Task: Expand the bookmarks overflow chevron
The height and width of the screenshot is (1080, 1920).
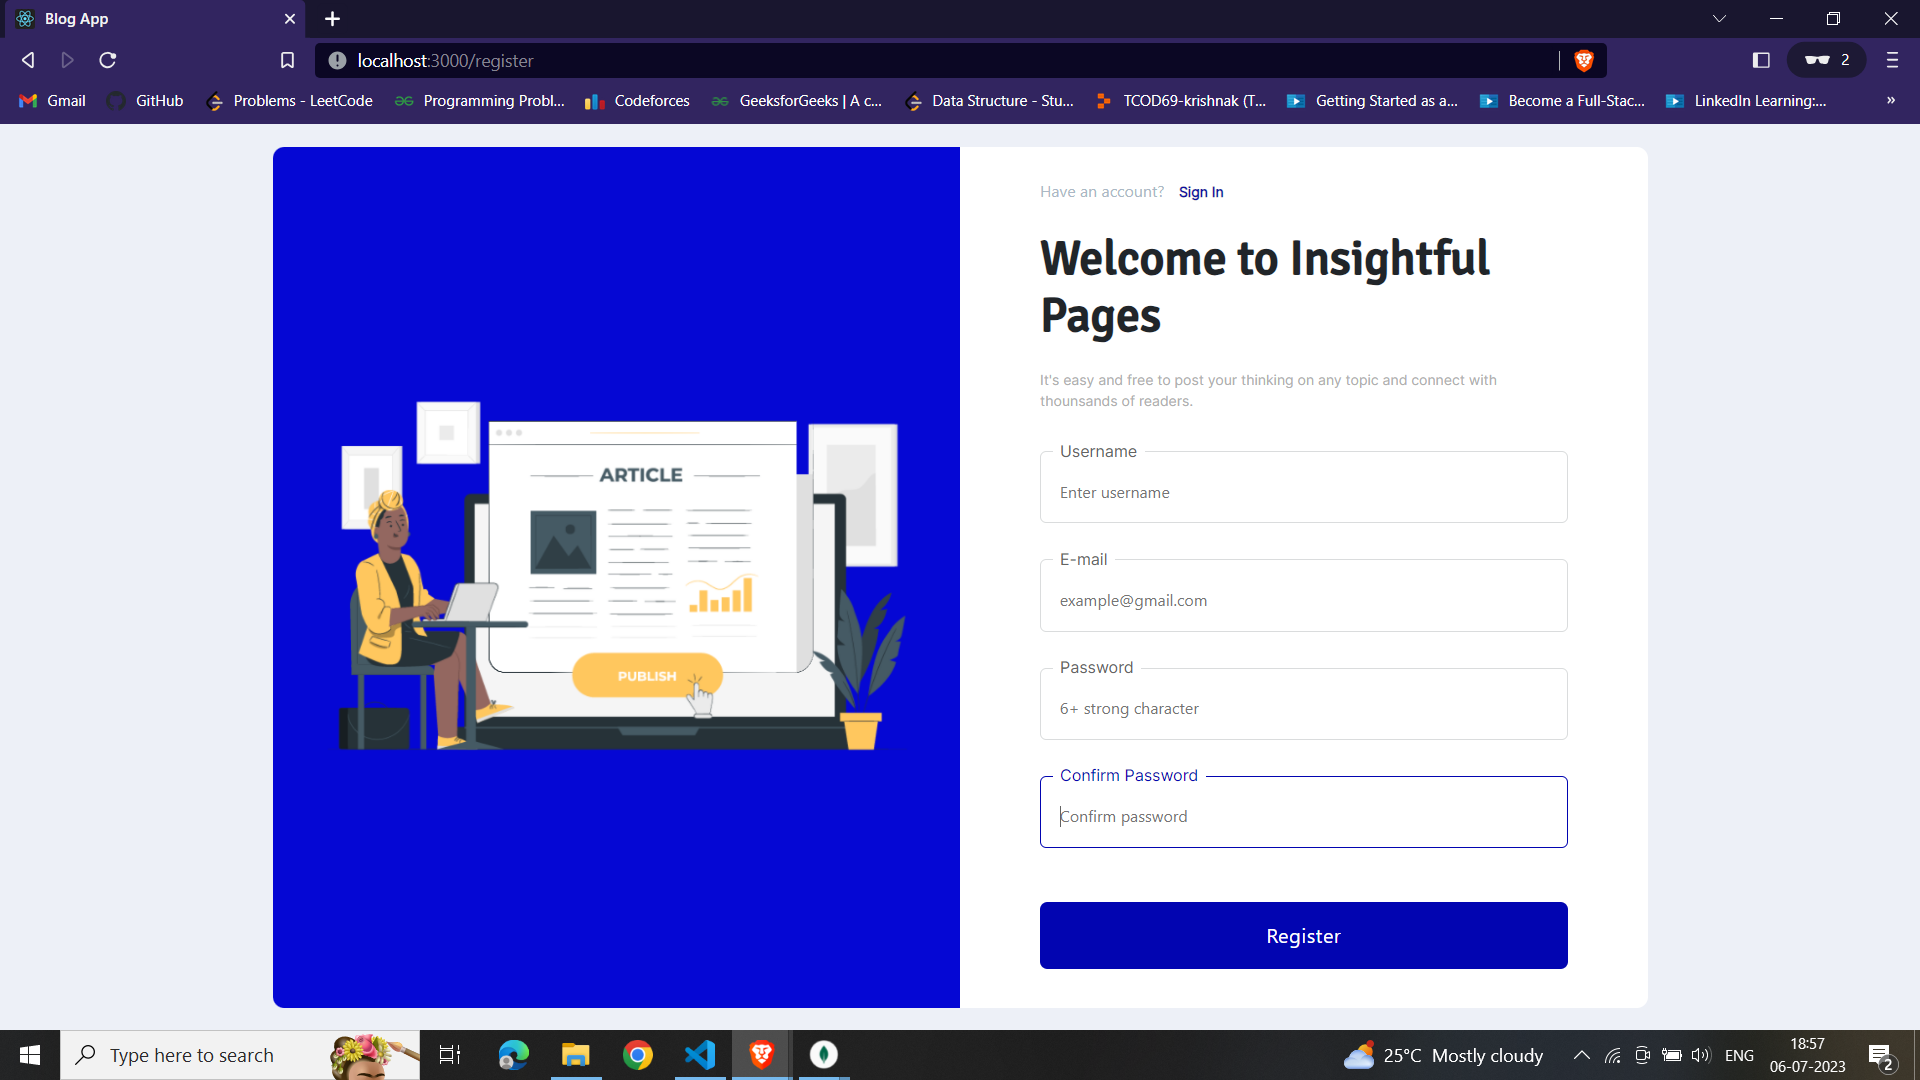Action: pyautogui.click(x=1891, y=100)
